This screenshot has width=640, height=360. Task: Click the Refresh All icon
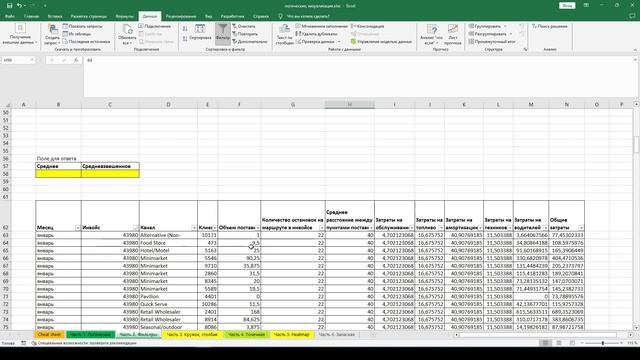127,29
